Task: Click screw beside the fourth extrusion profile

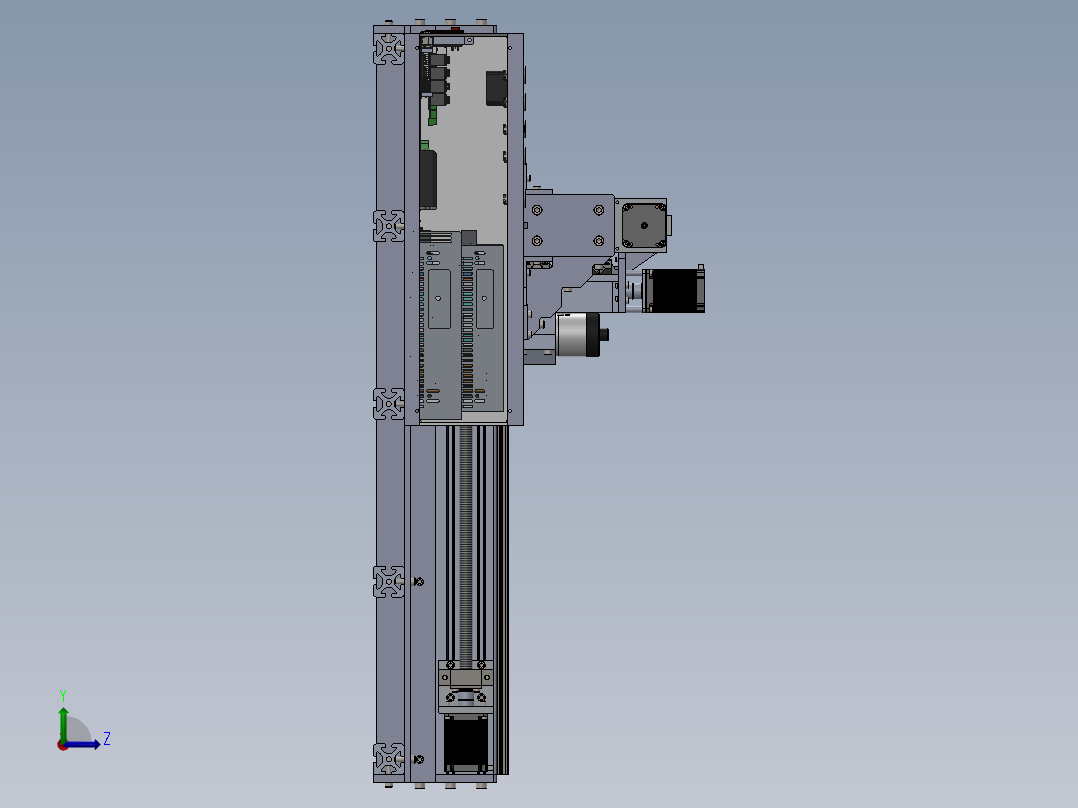Action: pos(418,582)
